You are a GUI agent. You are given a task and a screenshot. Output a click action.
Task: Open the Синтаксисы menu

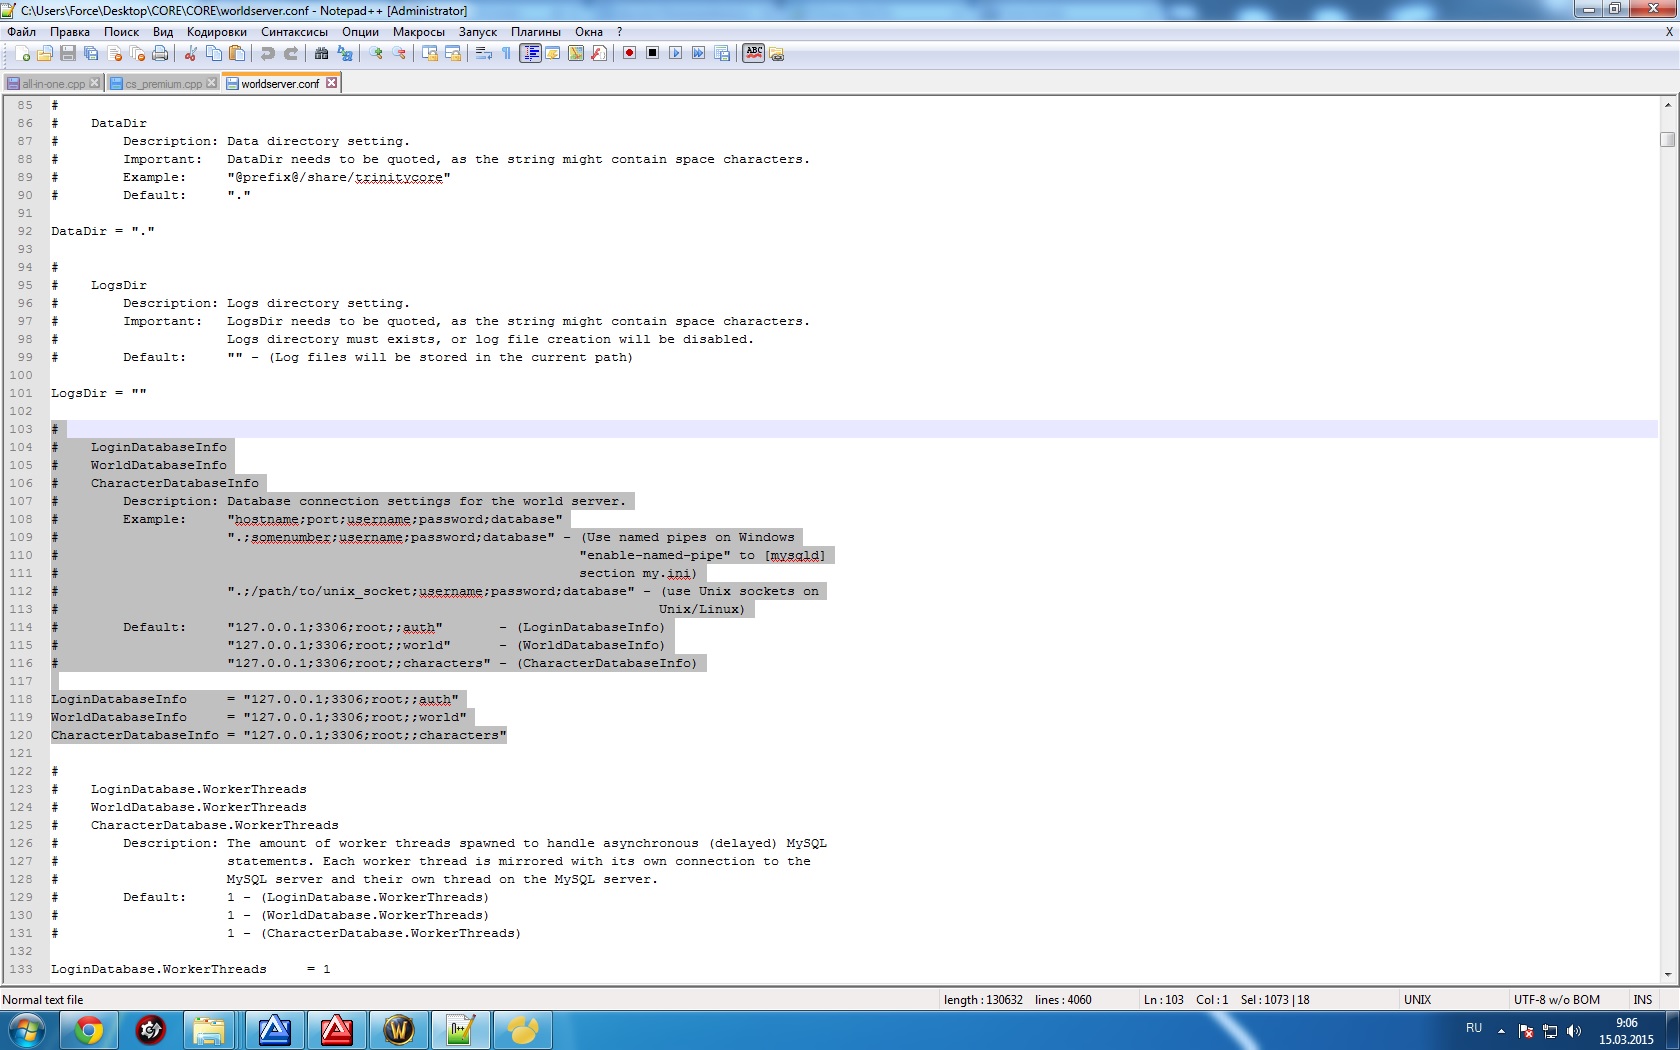(294, 32)
